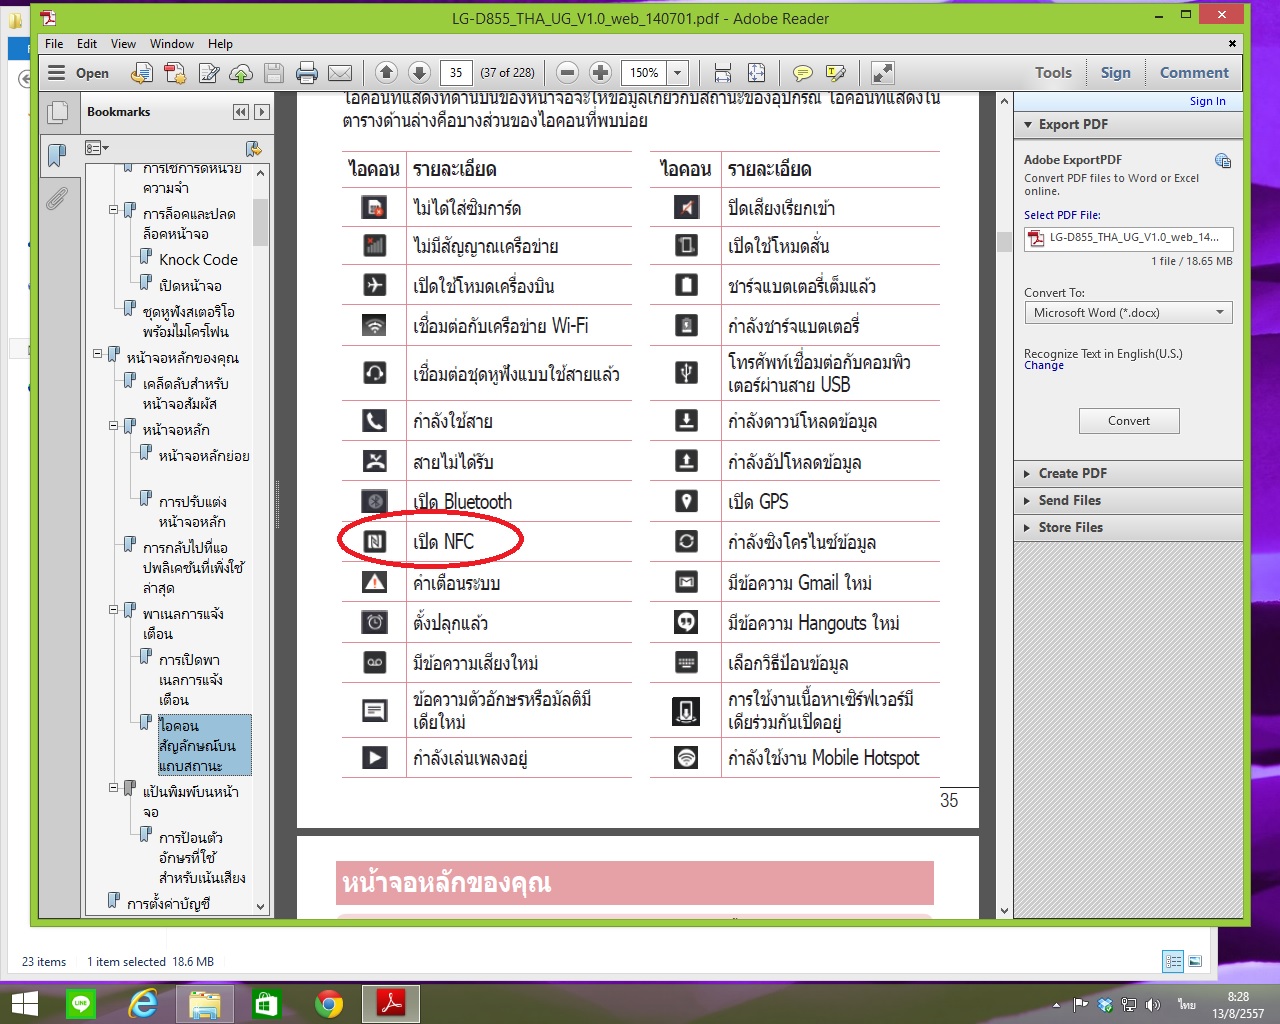Select the Knock Code bookmark
The width and height of the screenshot is (1280, 1024).
[198, 260]
